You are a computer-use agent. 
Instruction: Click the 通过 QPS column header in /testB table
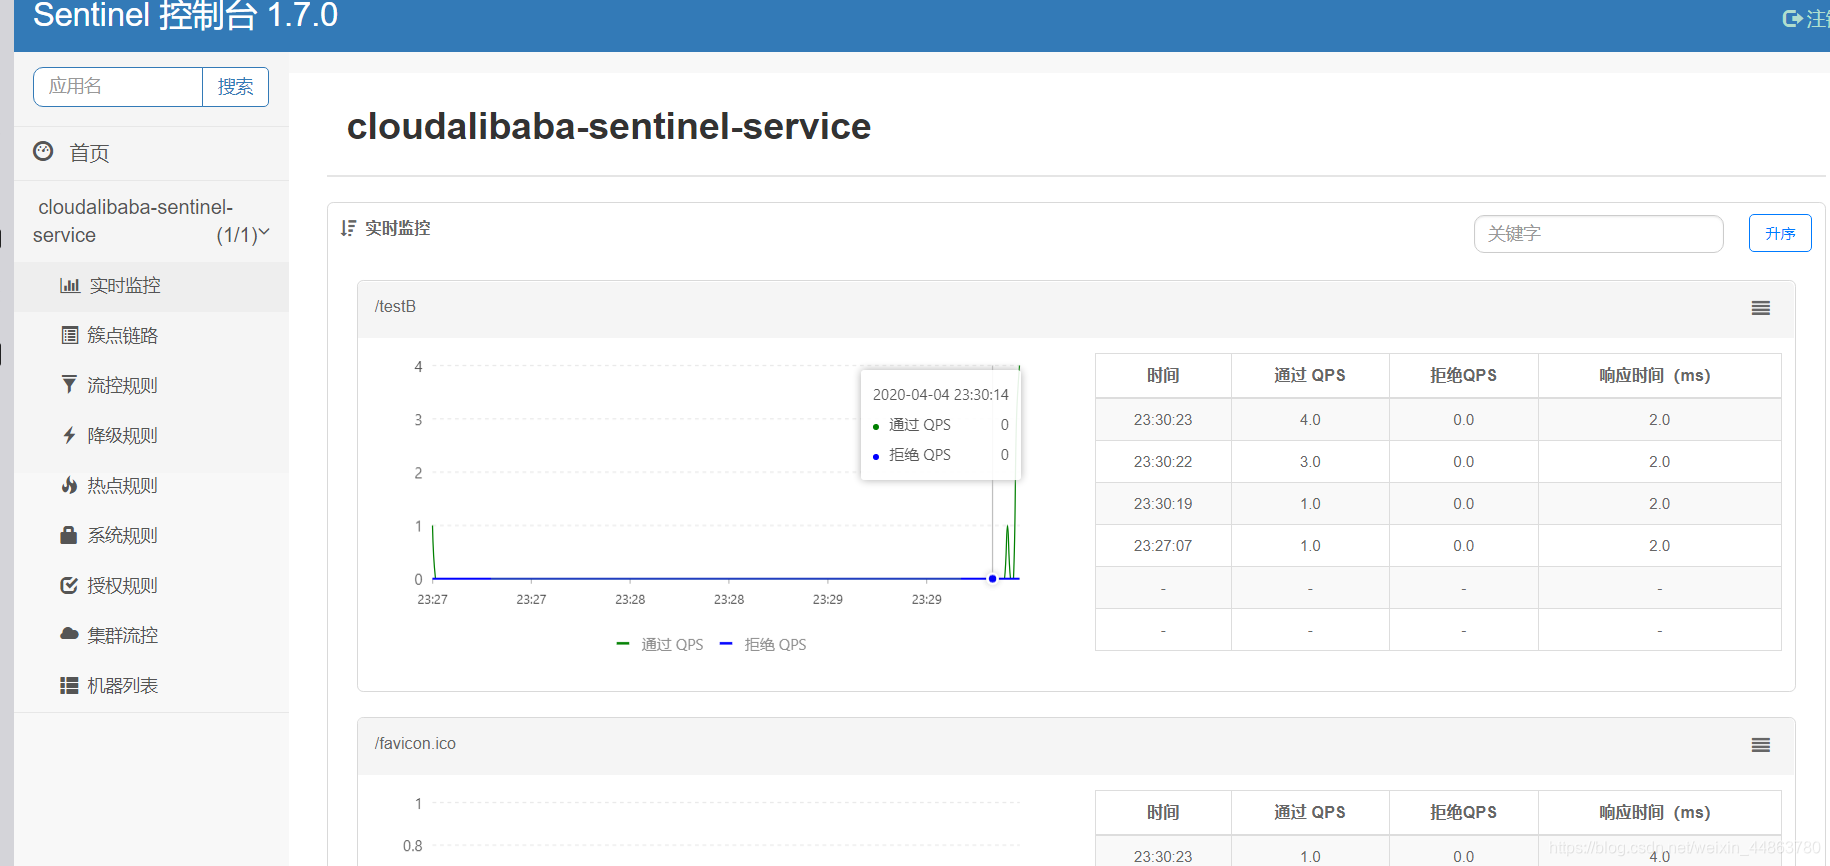coord(1310,376)
